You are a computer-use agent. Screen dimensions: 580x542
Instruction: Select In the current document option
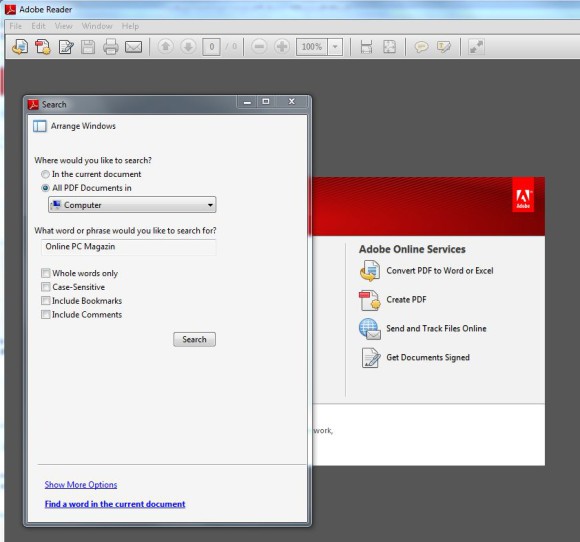tap(45, 174)
